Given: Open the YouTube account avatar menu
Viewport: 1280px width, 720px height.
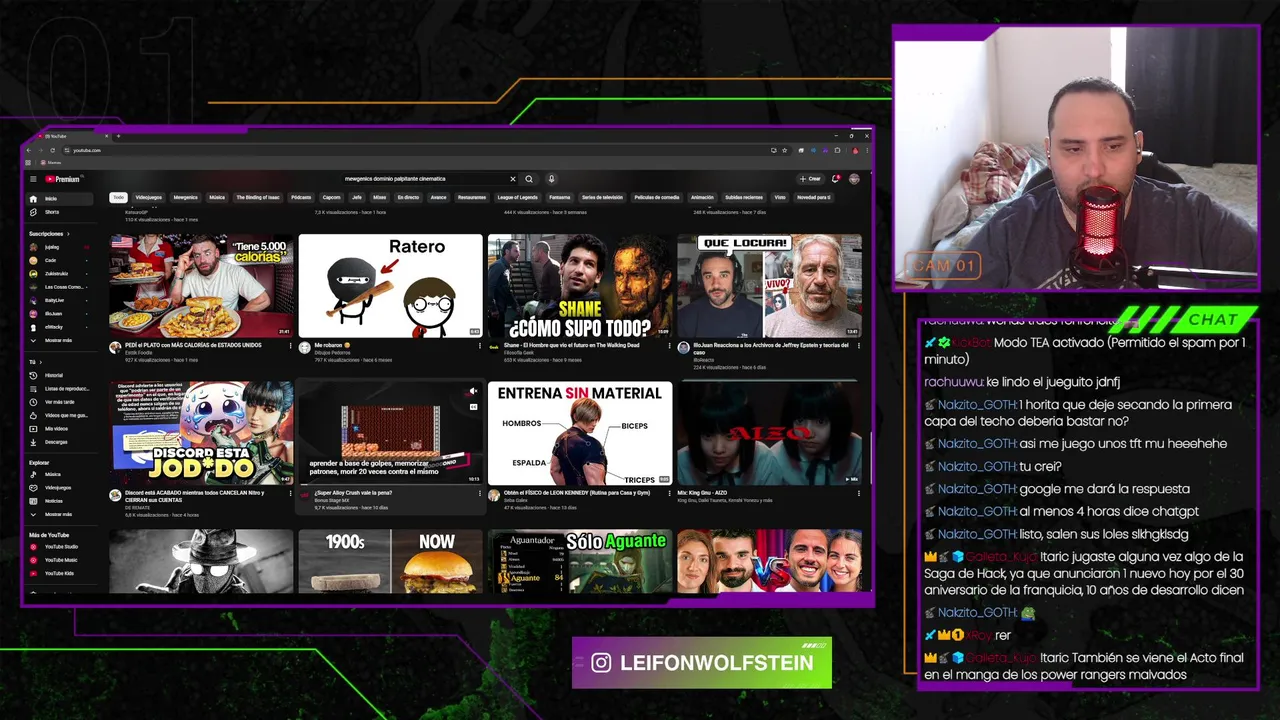Looking at the screenshot, I should [x=854, y=179].
